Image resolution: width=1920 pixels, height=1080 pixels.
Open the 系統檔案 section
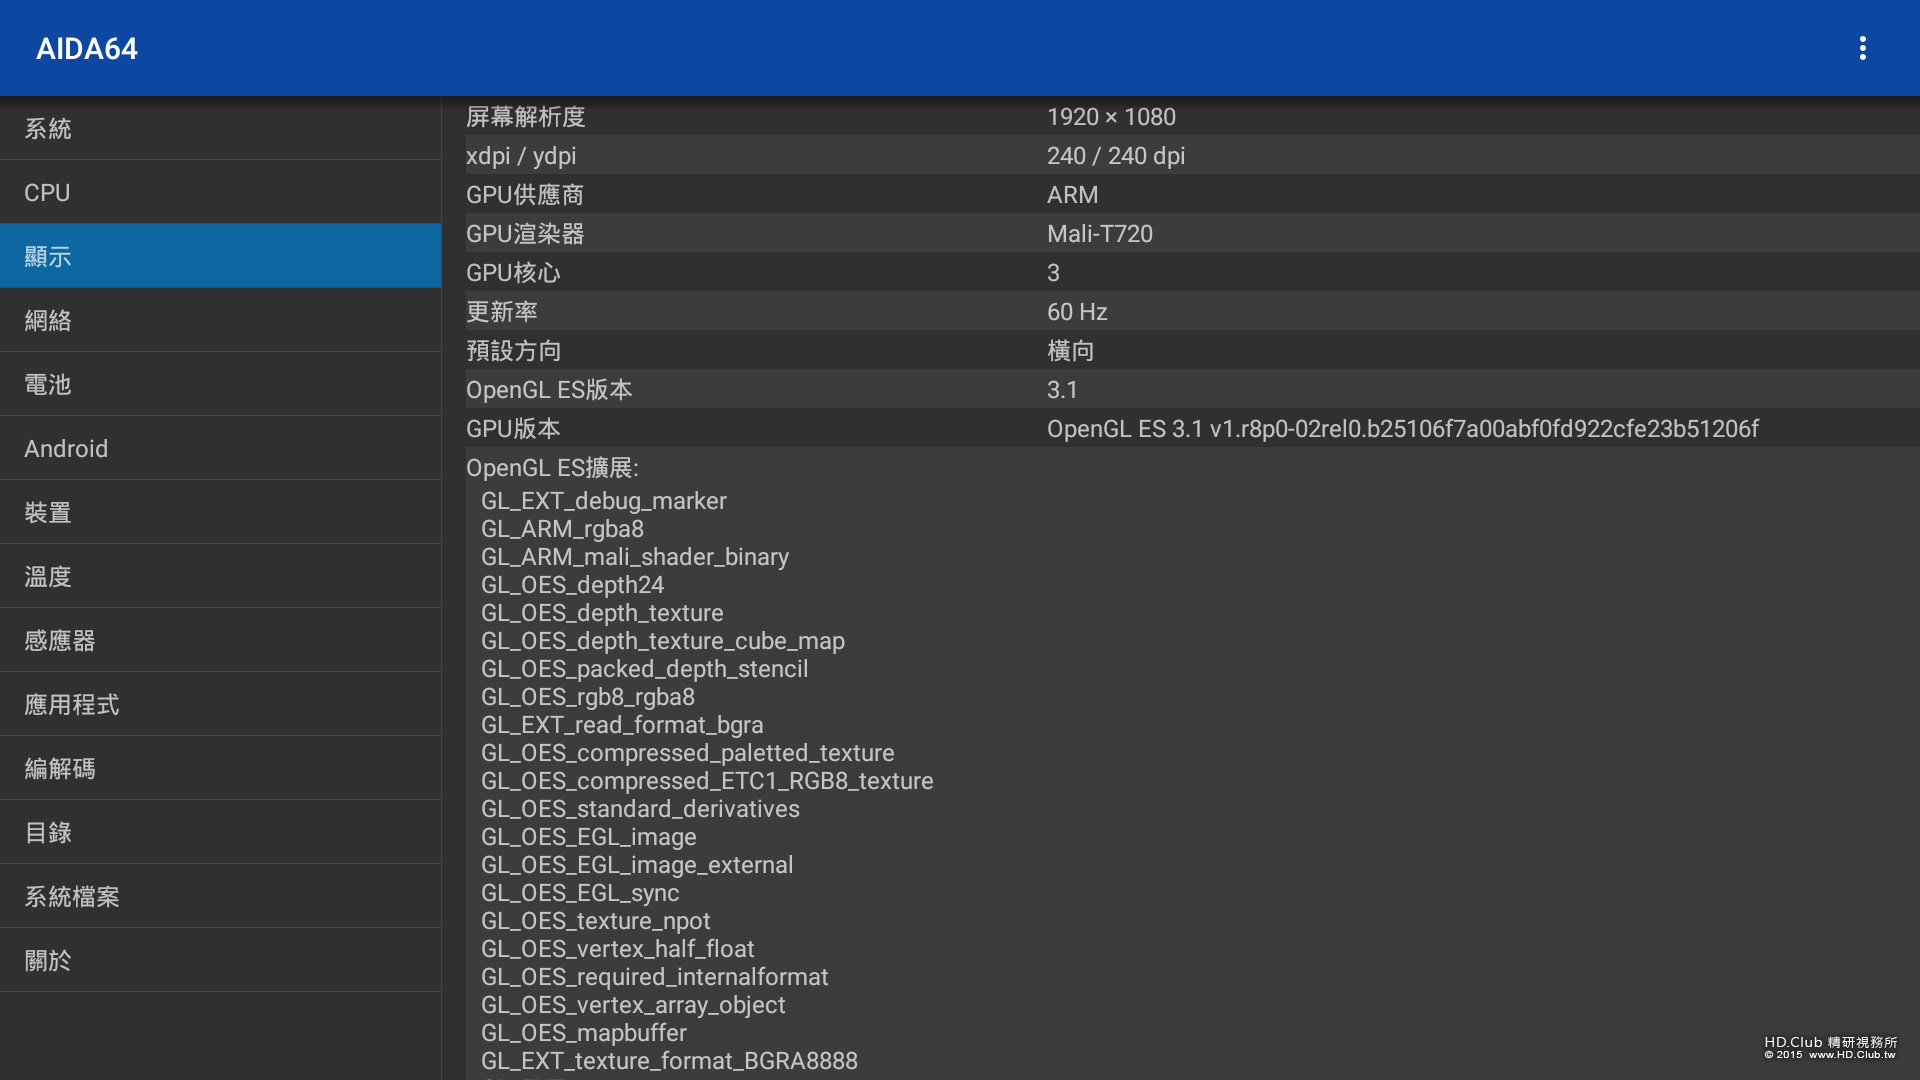(220, 896)
